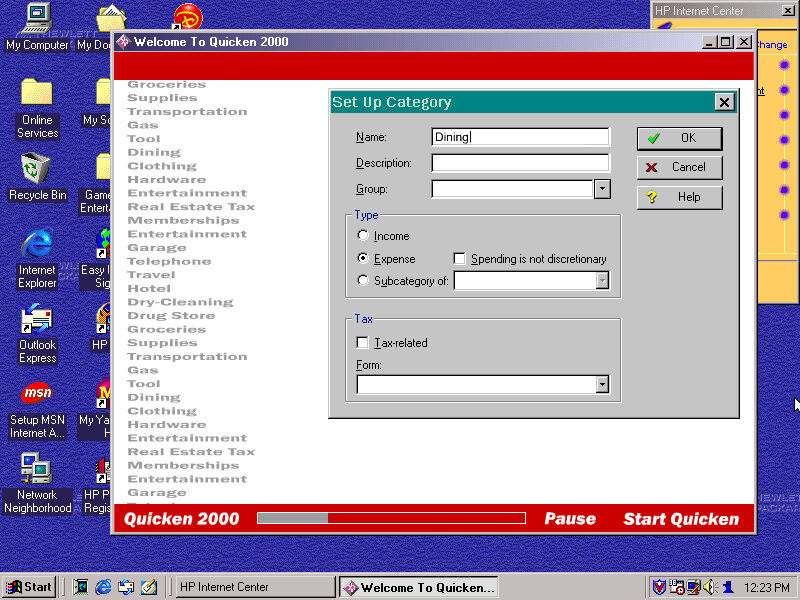
Task: Open the My Computer desktop icon
Action: click(x=37, y=17)
